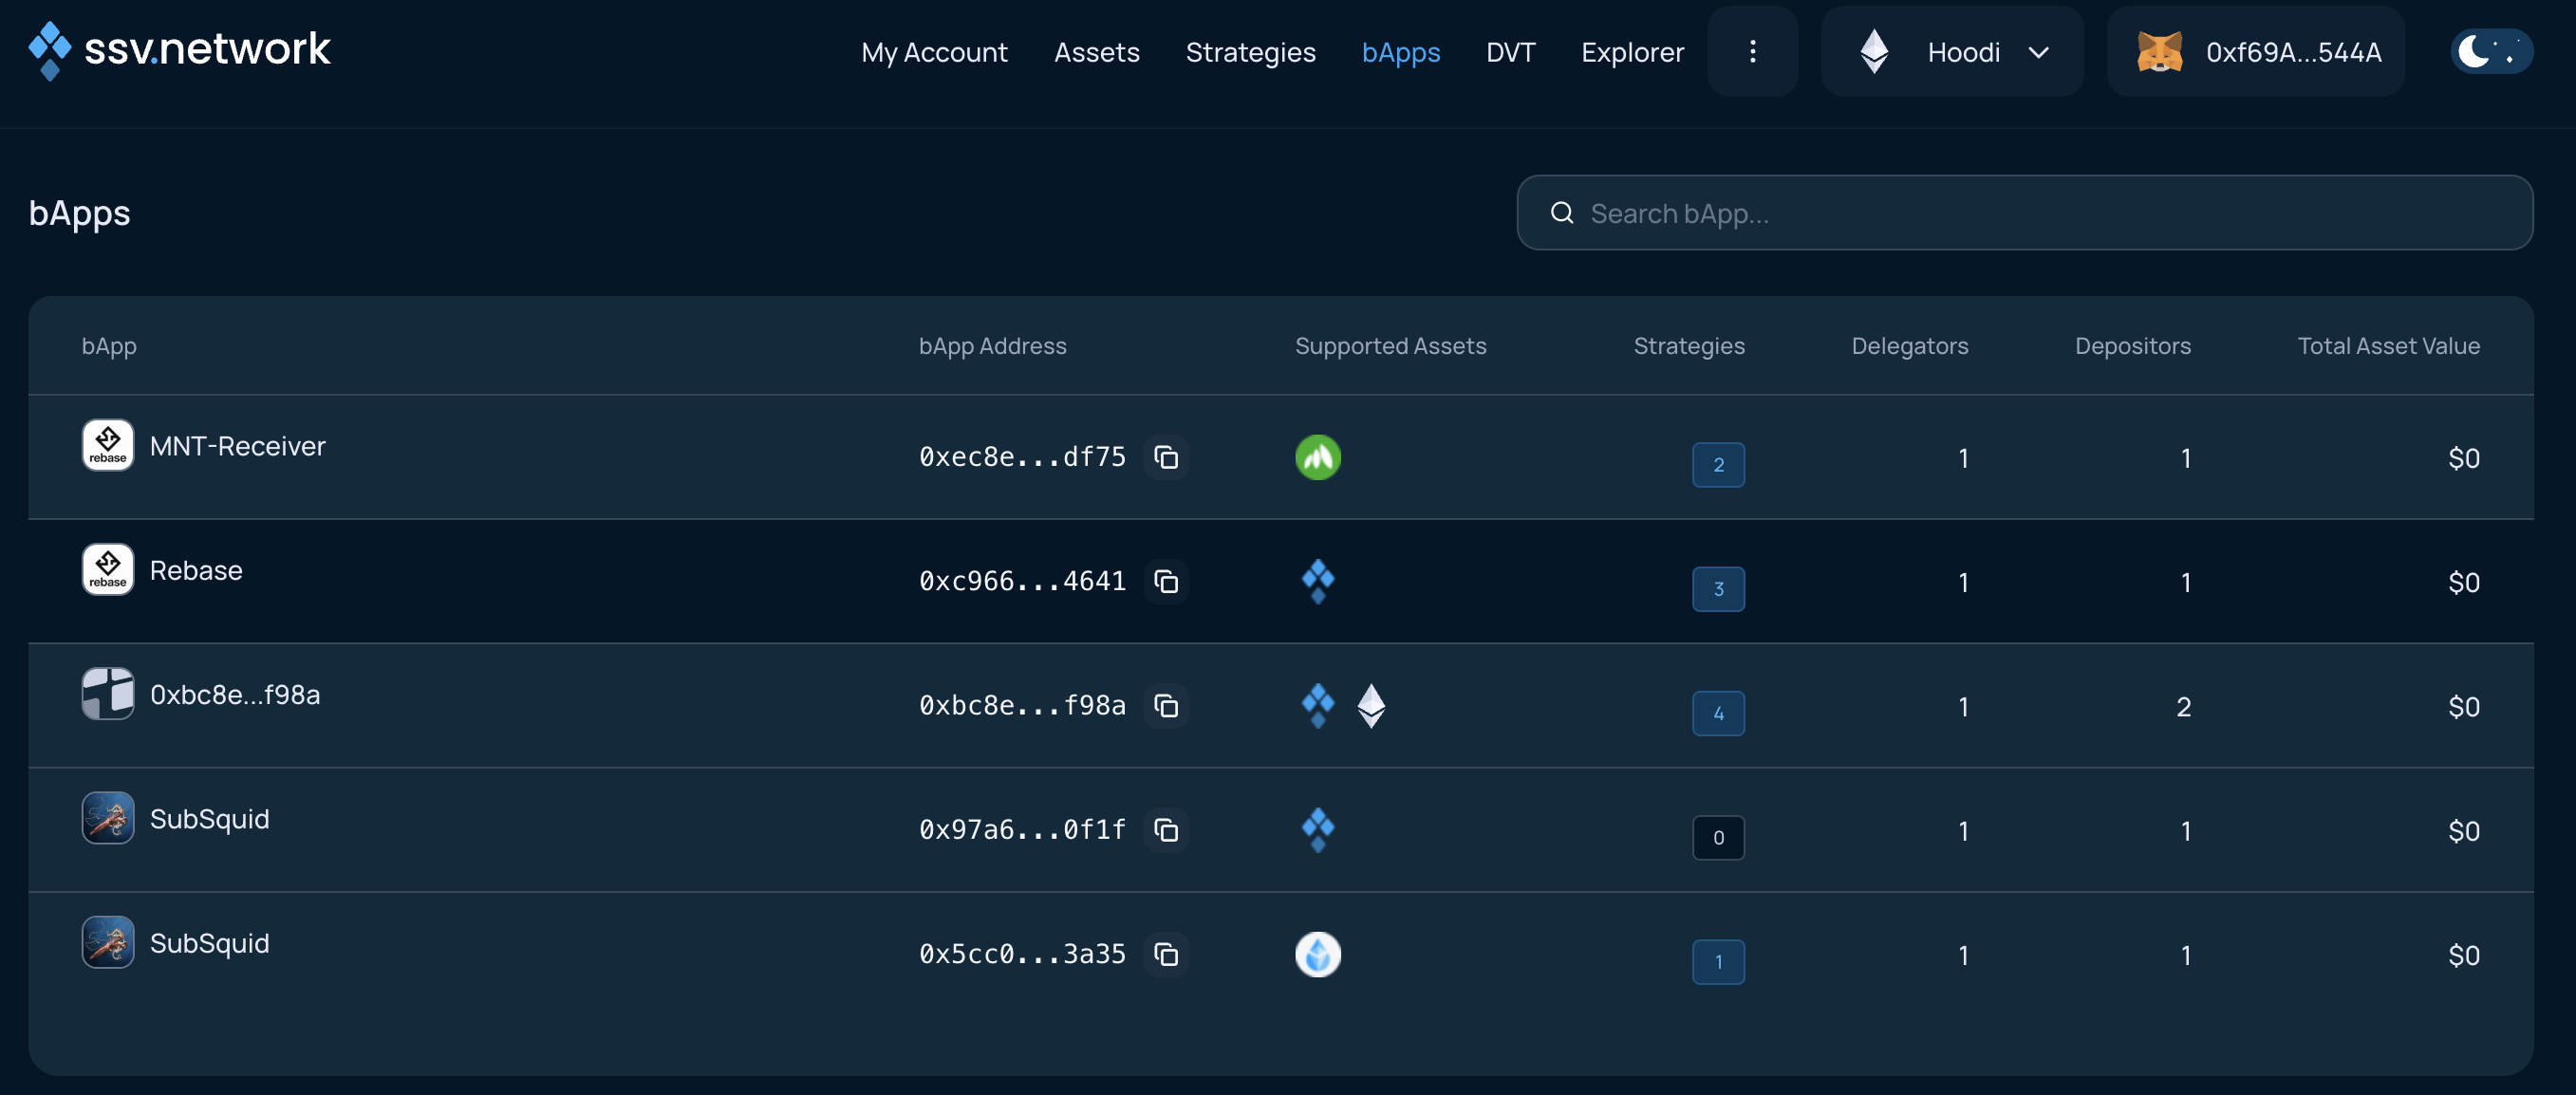Toggle the dark mode moon switch

(x=2491, y=51)
